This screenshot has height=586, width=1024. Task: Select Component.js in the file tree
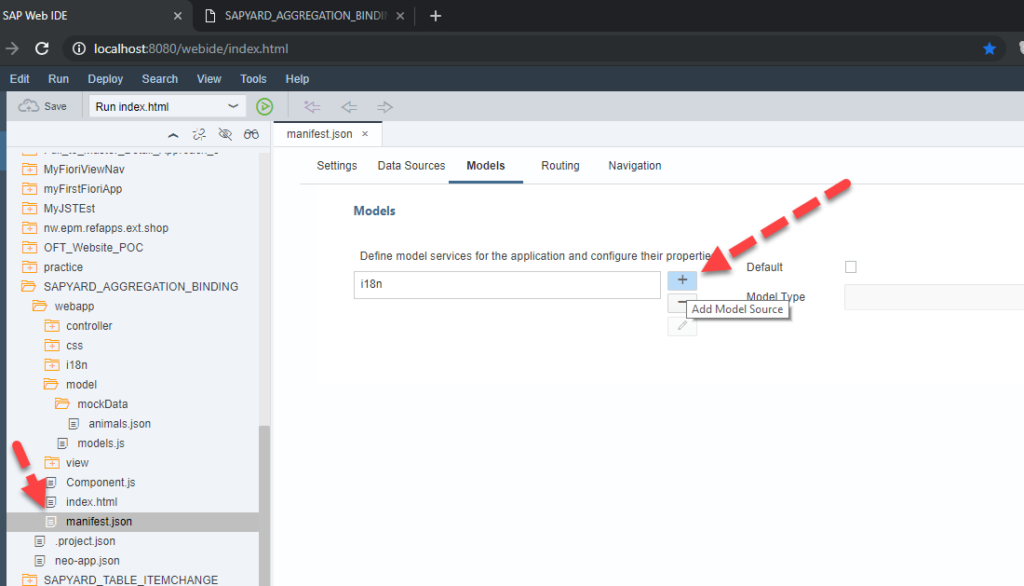tap(101, 483)
